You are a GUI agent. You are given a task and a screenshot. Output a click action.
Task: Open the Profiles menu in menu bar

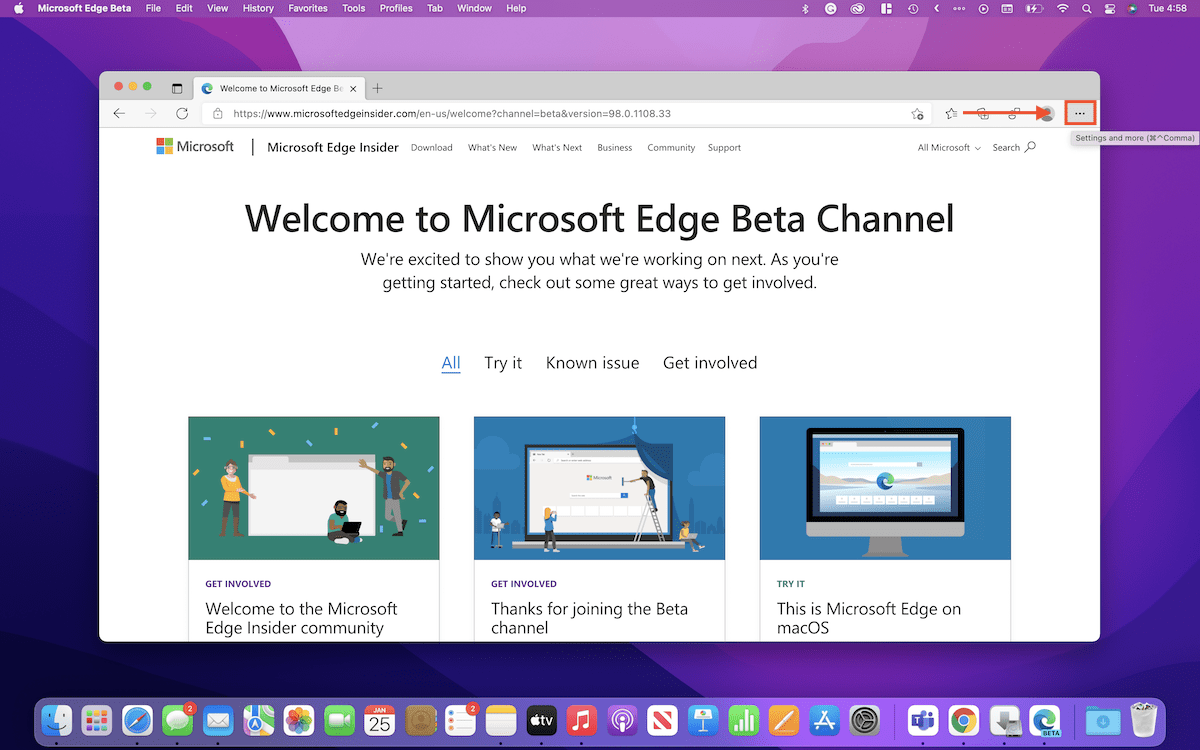pos(396,8)
